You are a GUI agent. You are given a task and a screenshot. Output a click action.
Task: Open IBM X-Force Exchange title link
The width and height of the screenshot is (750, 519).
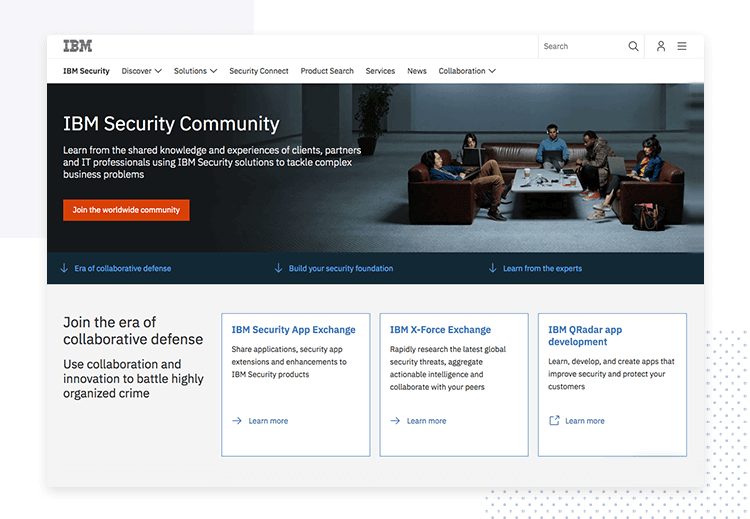440,330
